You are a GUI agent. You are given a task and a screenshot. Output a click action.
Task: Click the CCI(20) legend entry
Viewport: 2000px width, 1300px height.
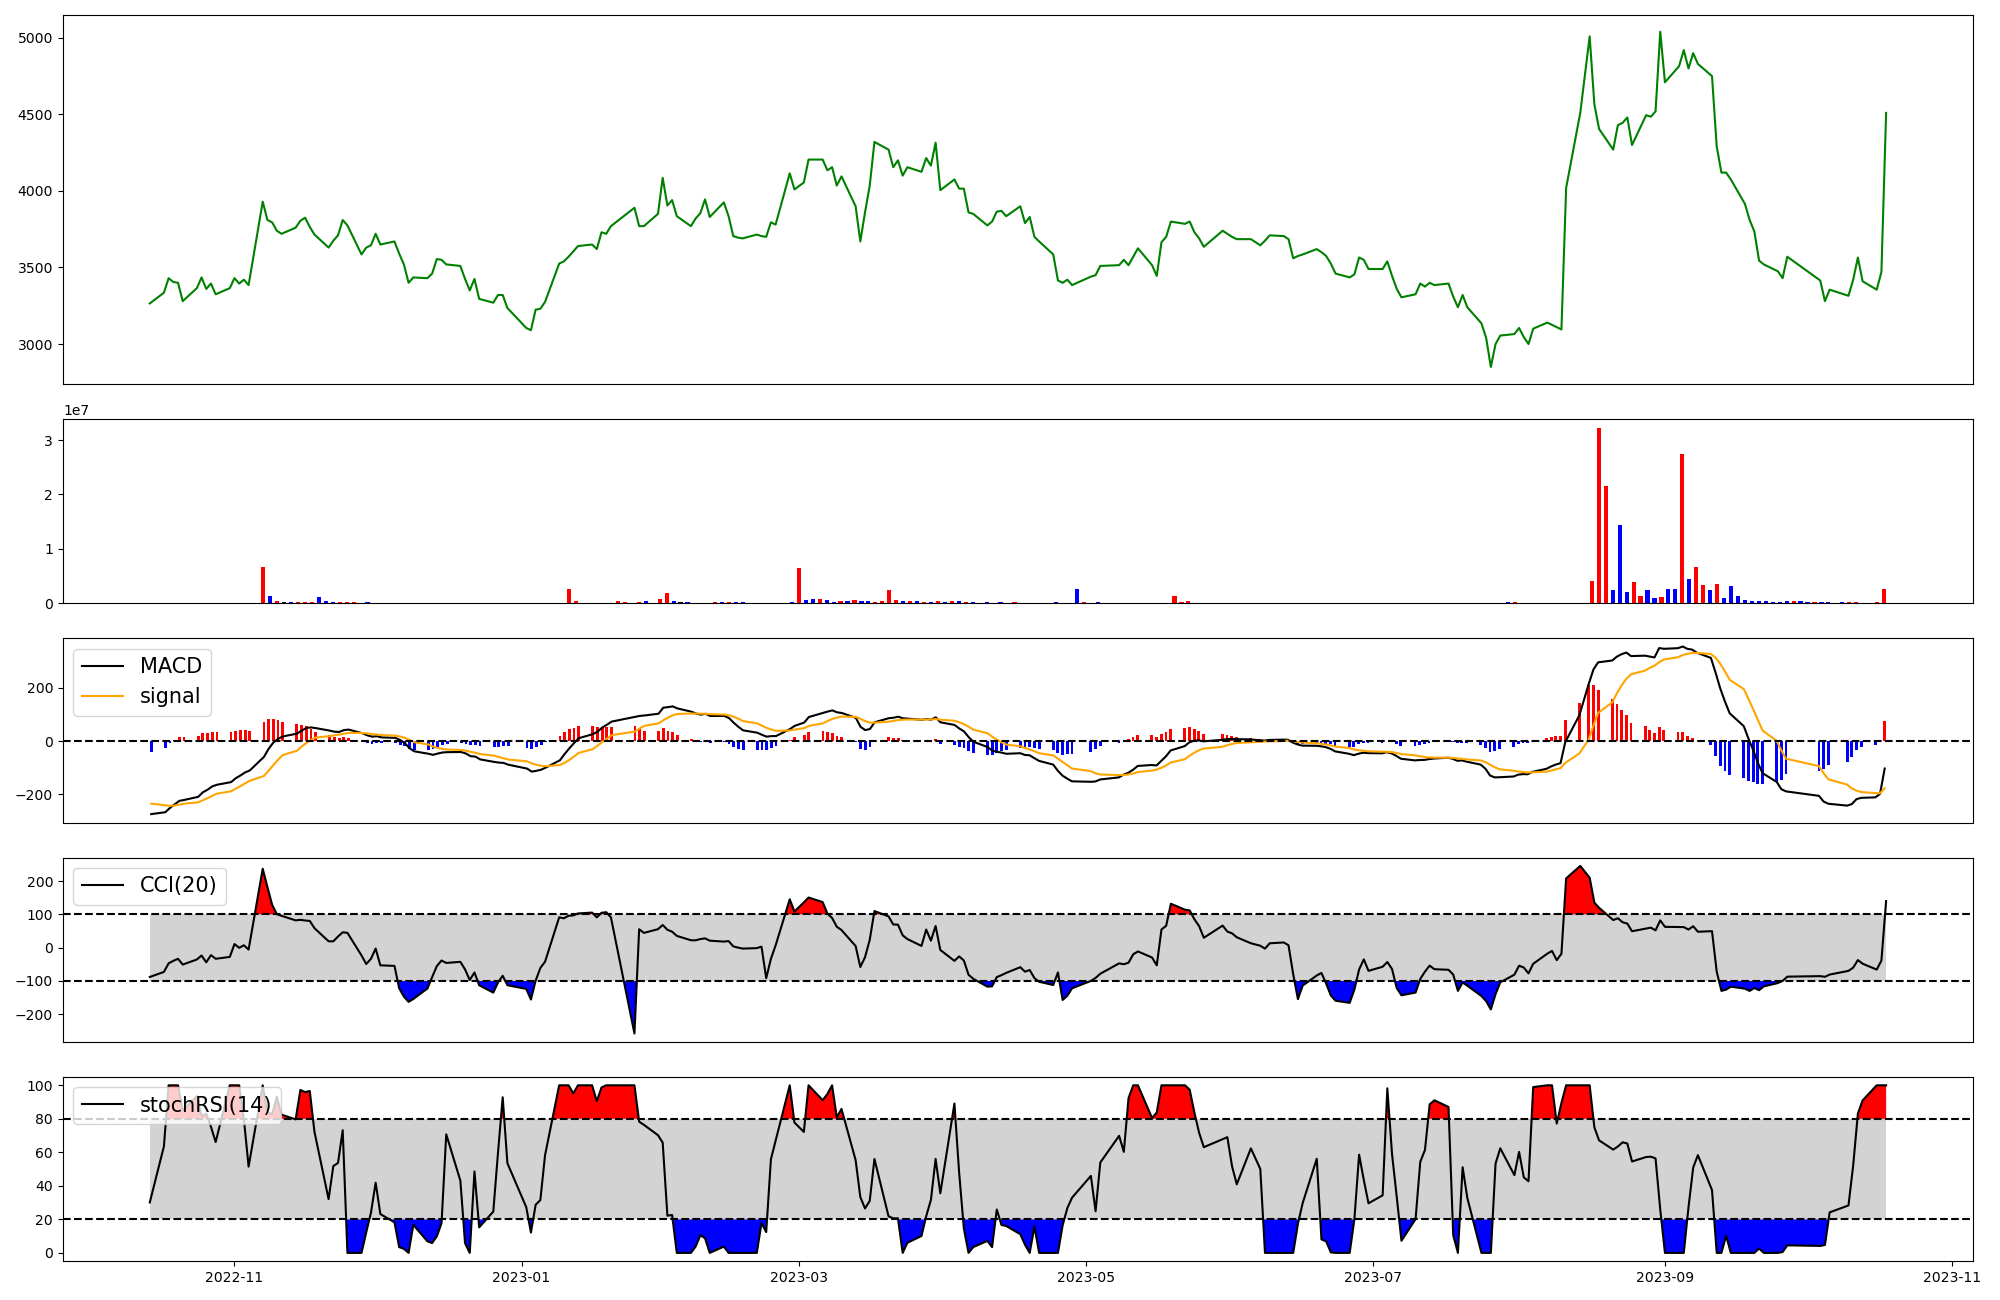[x=177, y=885]
